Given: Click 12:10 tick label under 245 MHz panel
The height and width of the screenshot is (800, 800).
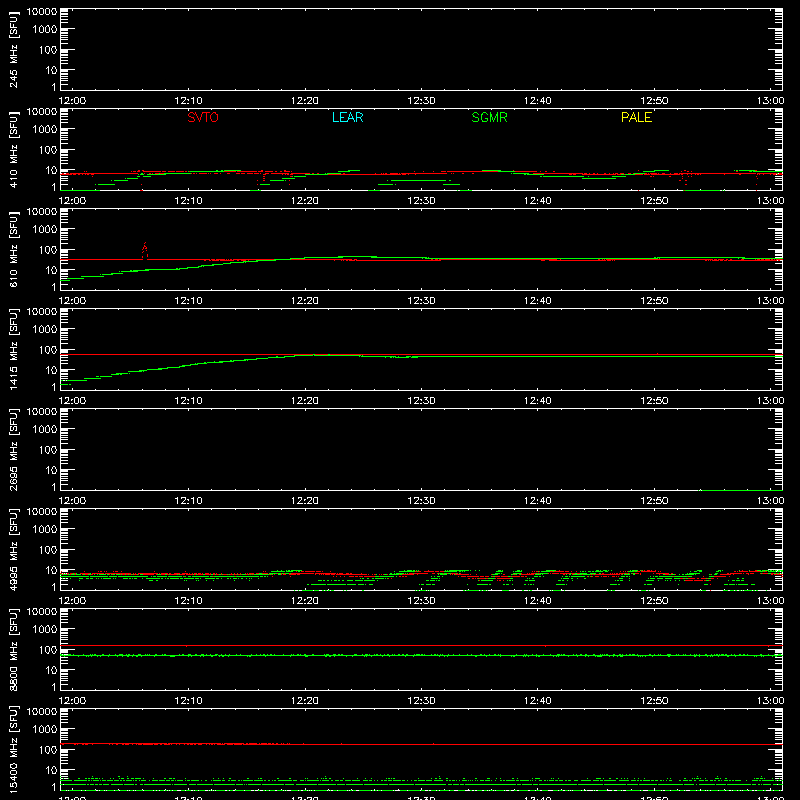Looking at the screenshot, I should point(188,101).
